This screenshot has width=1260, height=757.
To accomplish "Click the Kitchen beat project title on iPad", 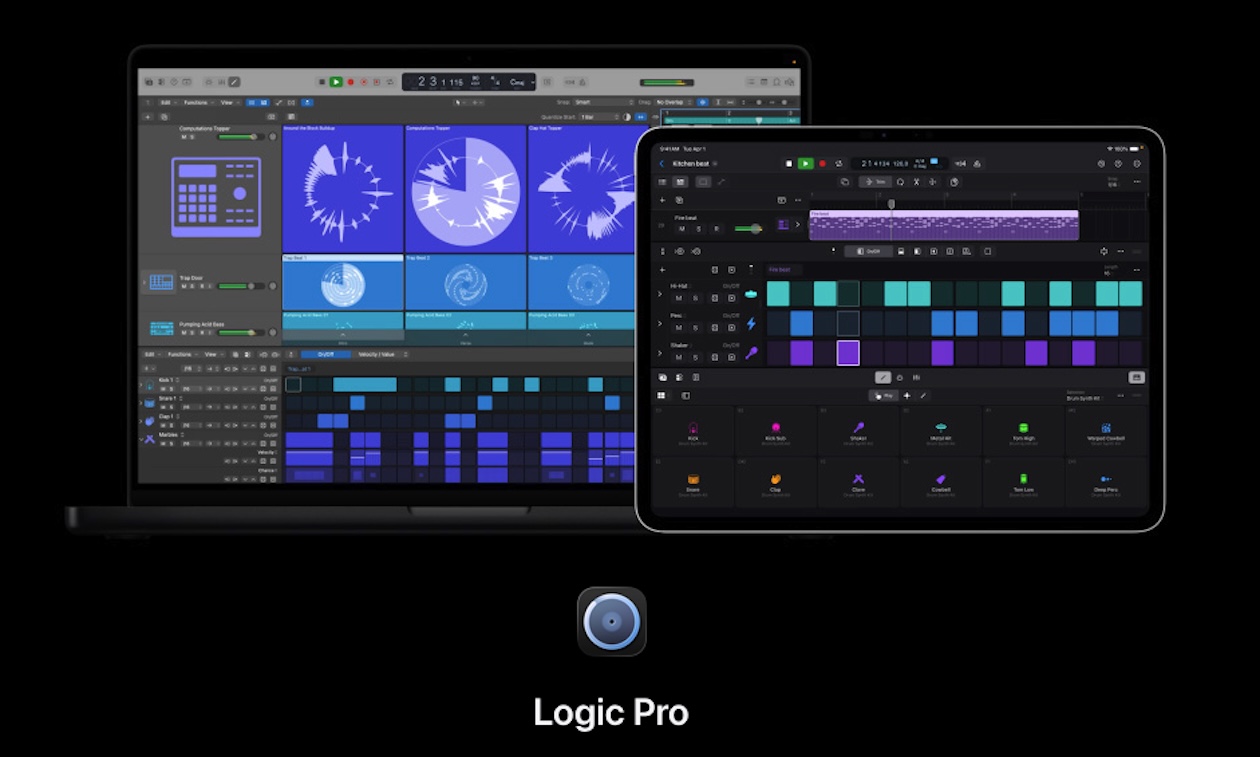I will (x=691, y=163).
